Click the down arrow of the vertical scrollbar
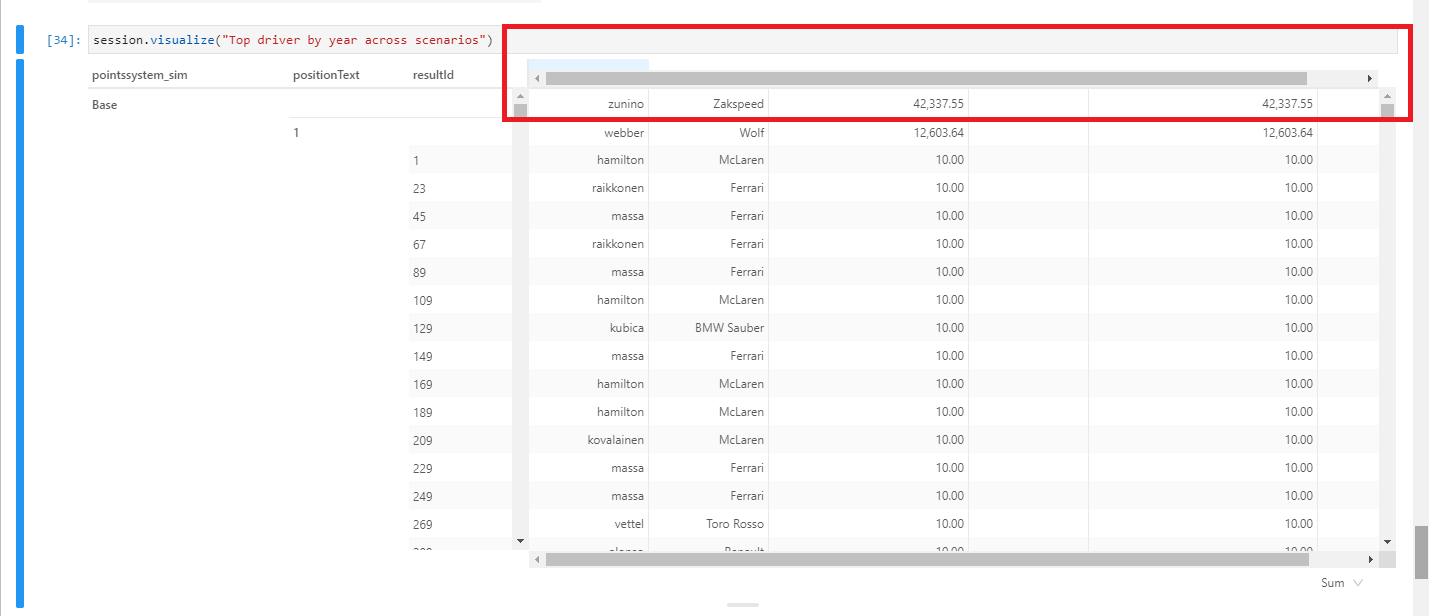The image size is (1429, 616). pyautogui.click(x=1386, y=540)
